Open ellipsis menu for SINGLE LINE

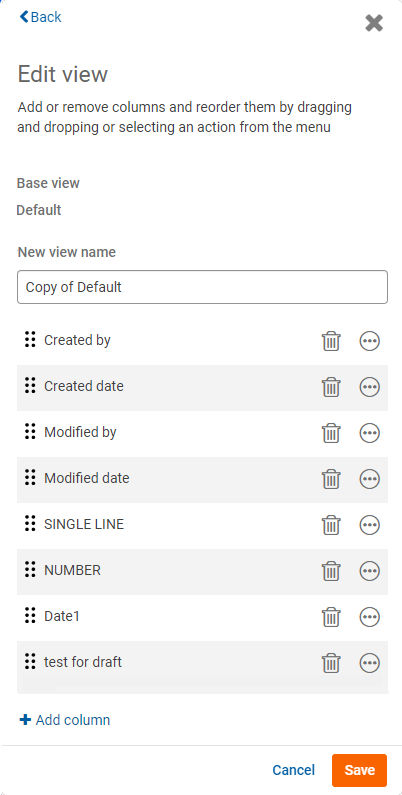pyautogui.click(x=370, y=525)
